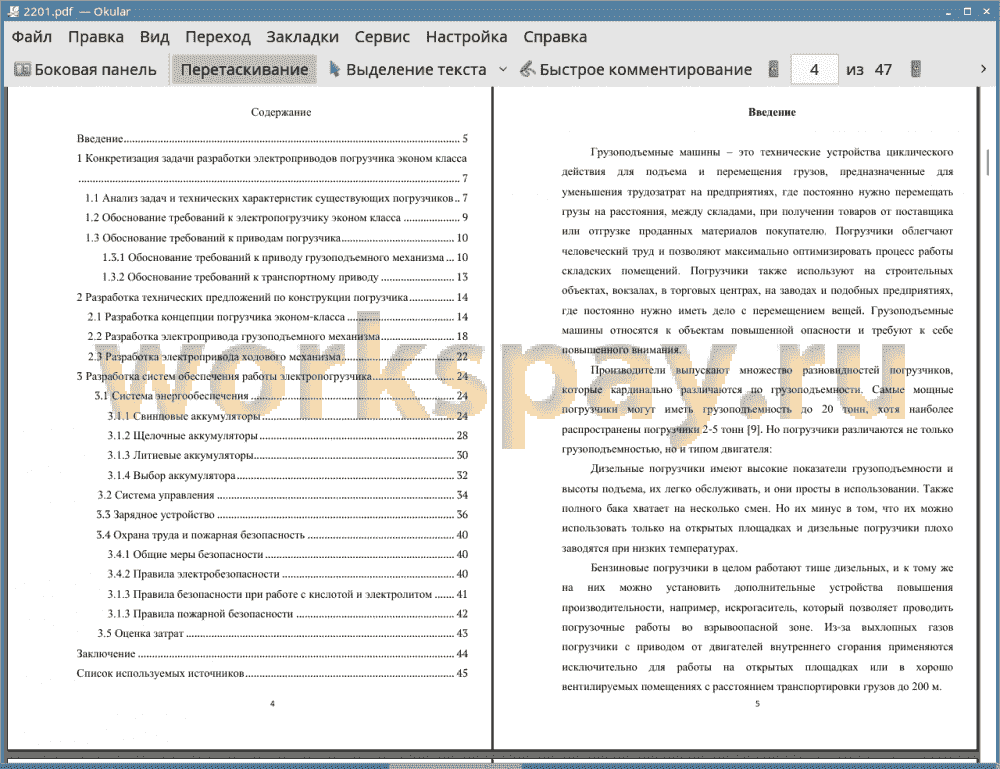
Task: Click the Быстрое комментирование button
Action: (x=636, y=70)
